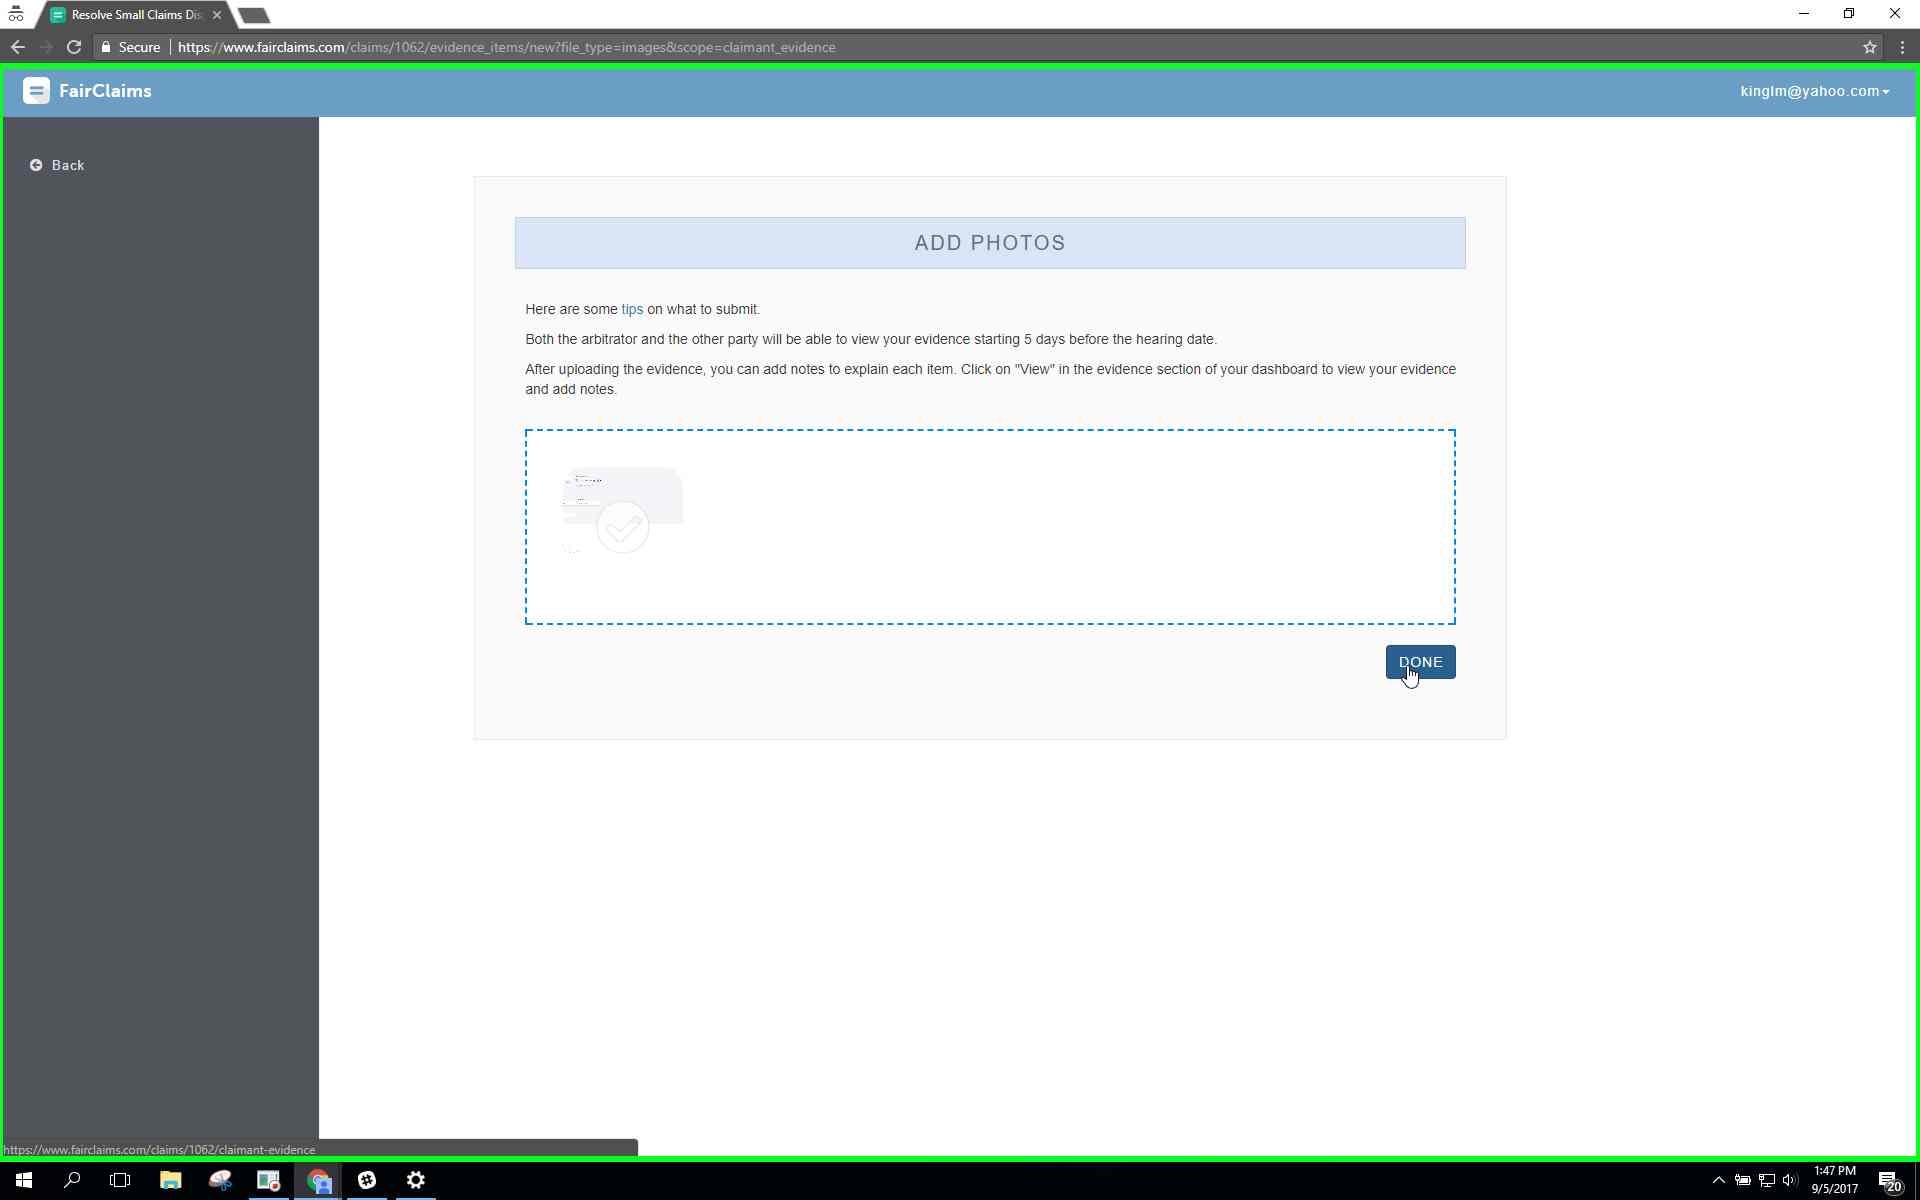The height and width of the screenshot is (1200, 1920).
Task: Reload the page with refresh icon
Action: 74,47
